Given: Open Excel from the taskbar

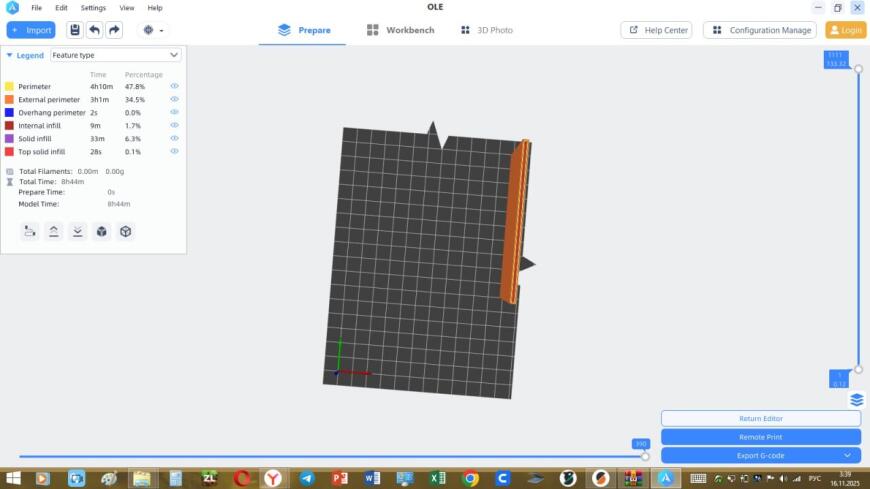Looking at the screenshot, I should coord(438,478).
